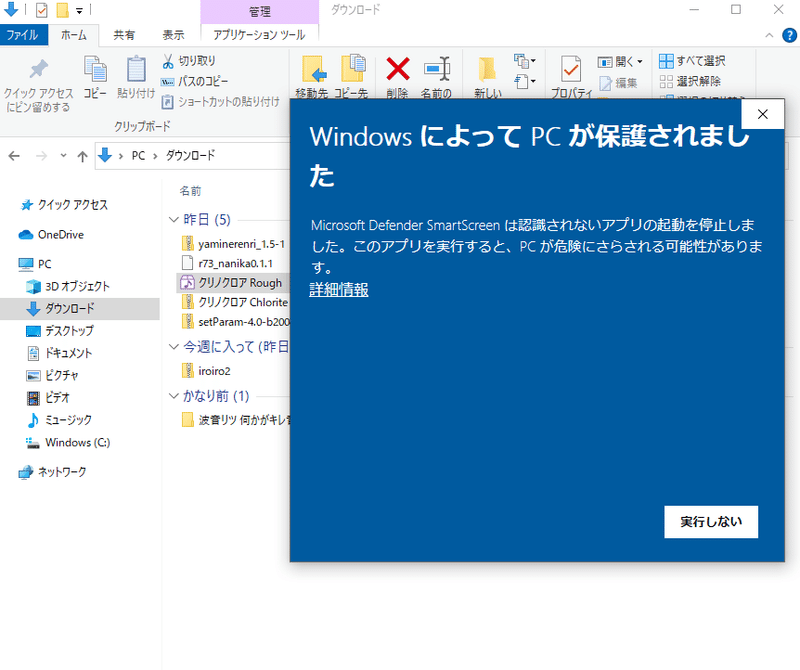Open recent locations dropdown arrow

[63, 156]
